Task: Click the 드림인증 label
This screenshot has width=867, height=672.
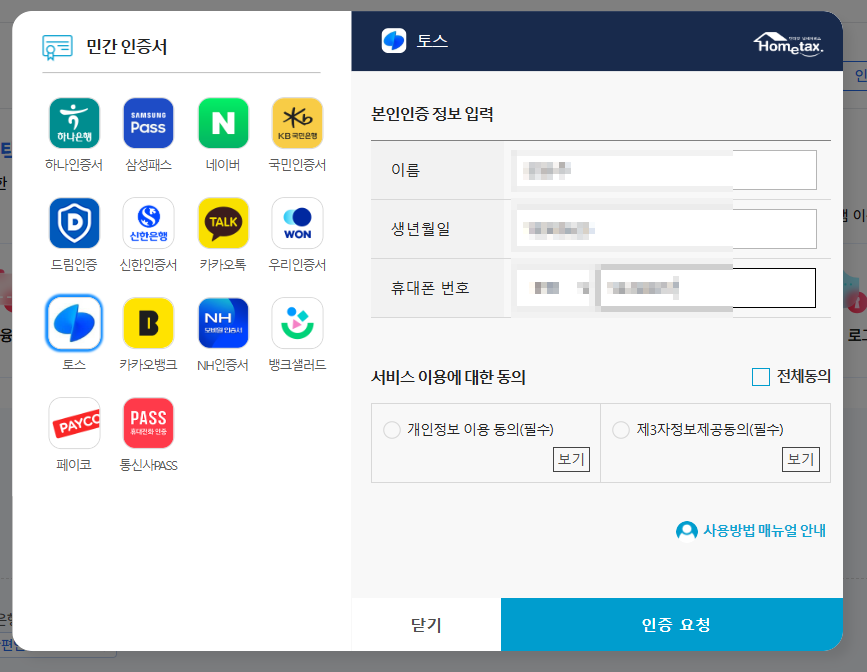Action: (74, 265)
